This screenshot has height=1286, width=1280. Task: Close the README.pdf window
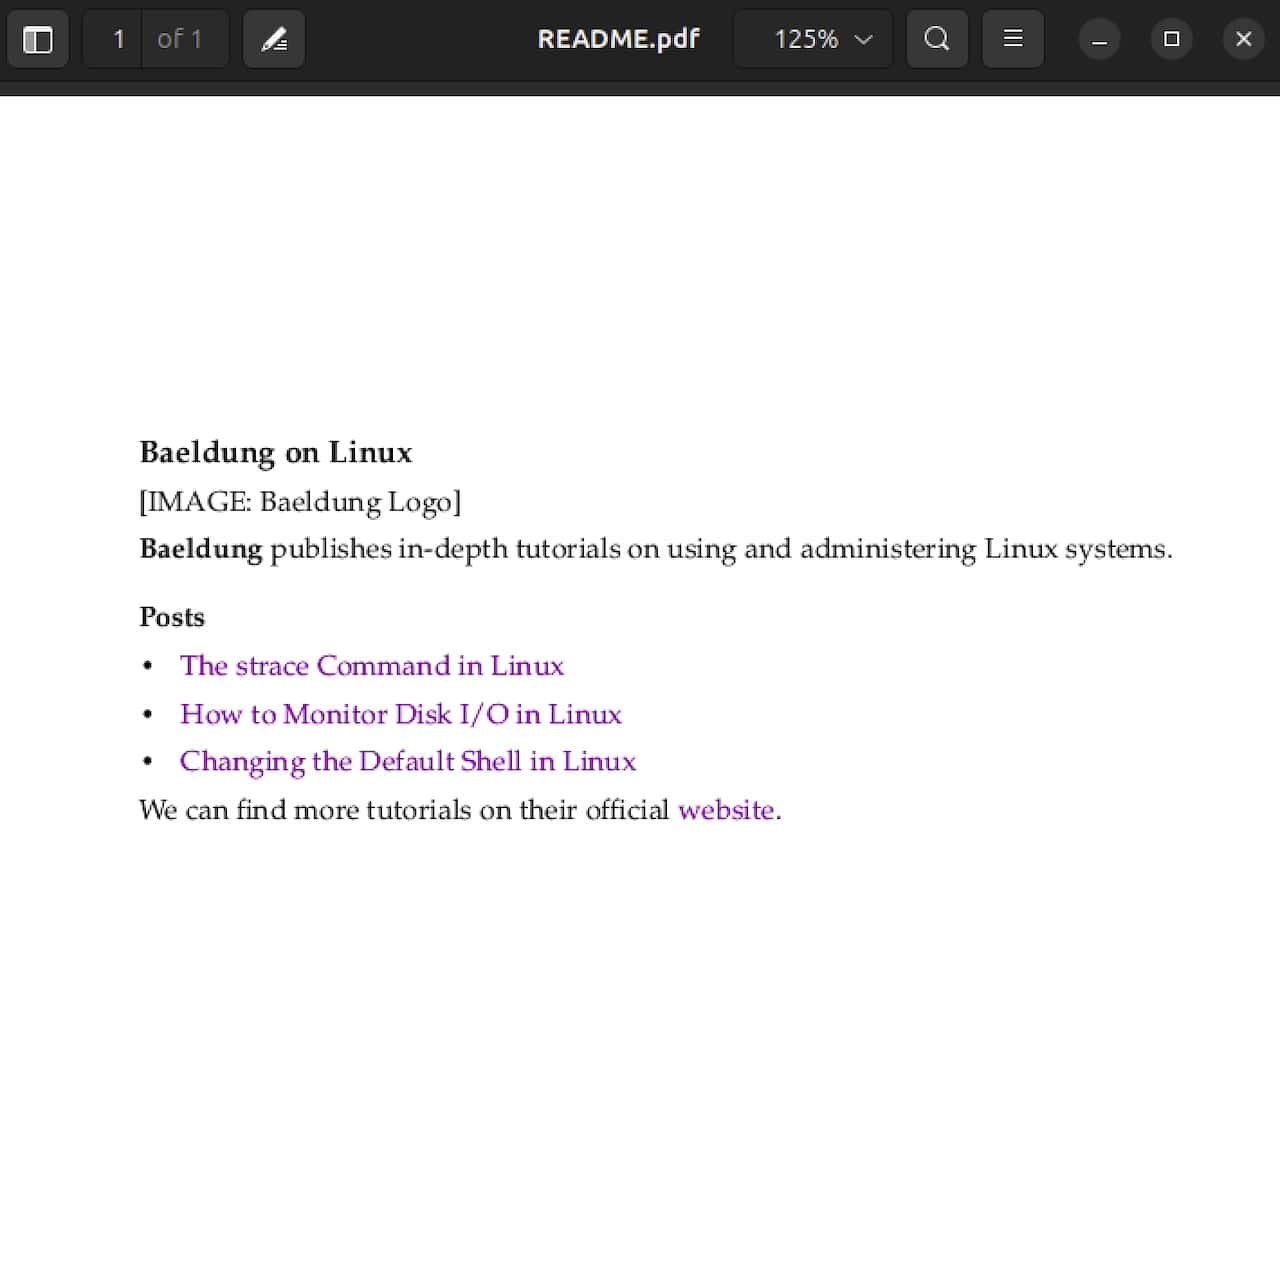tap(1244, 39)
